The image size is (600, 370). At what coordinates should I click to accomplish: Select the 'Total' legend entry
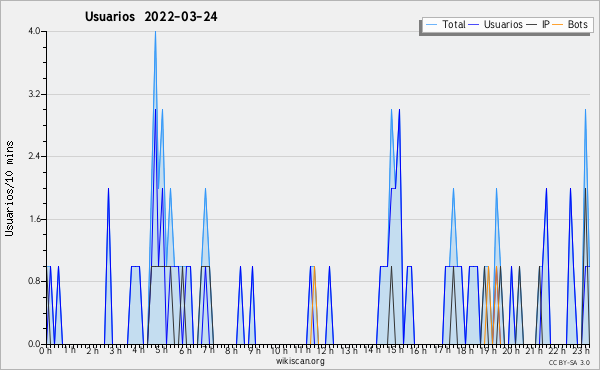click(x=453, y=24)
